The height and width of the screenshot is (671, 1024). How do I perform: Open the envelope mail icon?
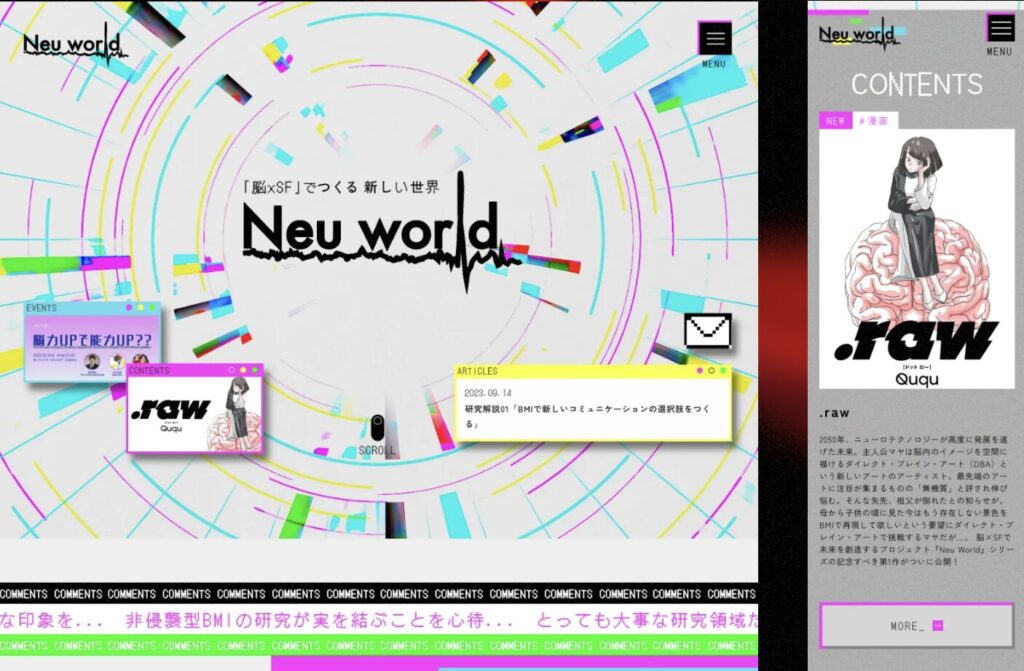(x=708, y=331)
